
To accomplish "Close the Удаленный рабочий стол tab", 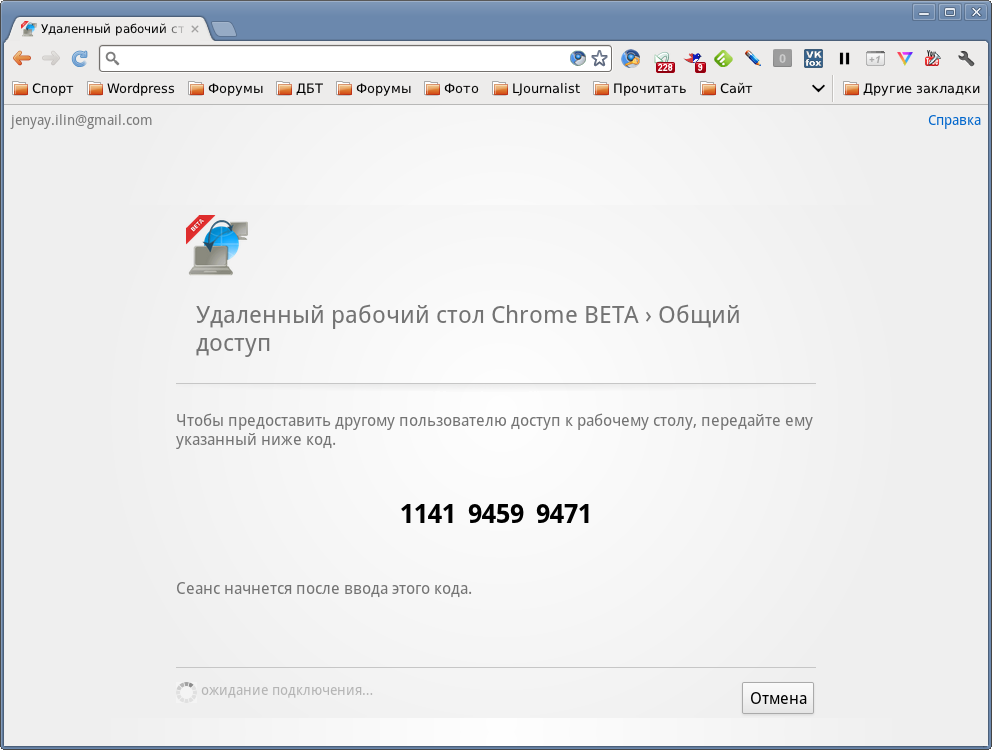I will click(195, 29).
